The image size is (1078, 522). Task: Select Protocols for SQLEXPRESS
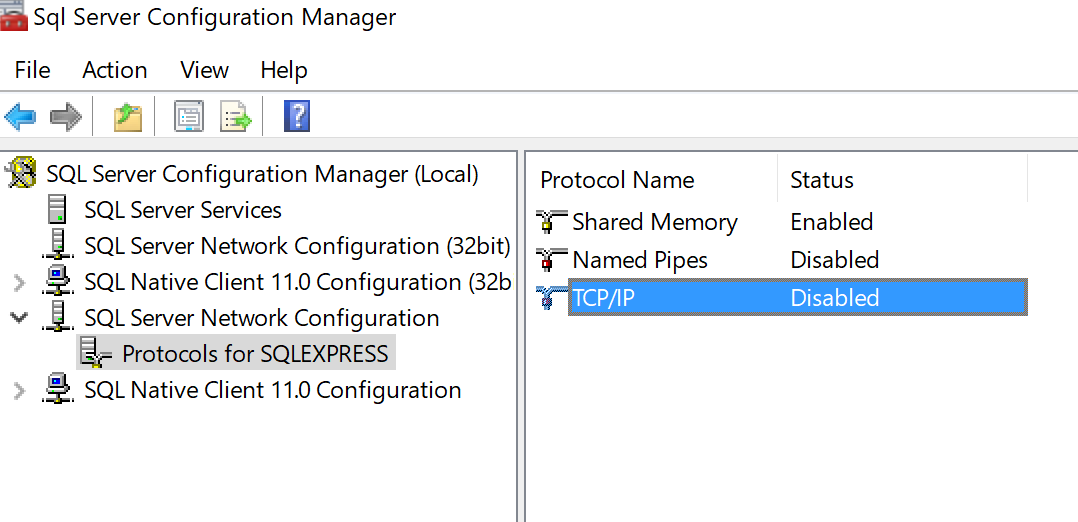coord(255,354)
